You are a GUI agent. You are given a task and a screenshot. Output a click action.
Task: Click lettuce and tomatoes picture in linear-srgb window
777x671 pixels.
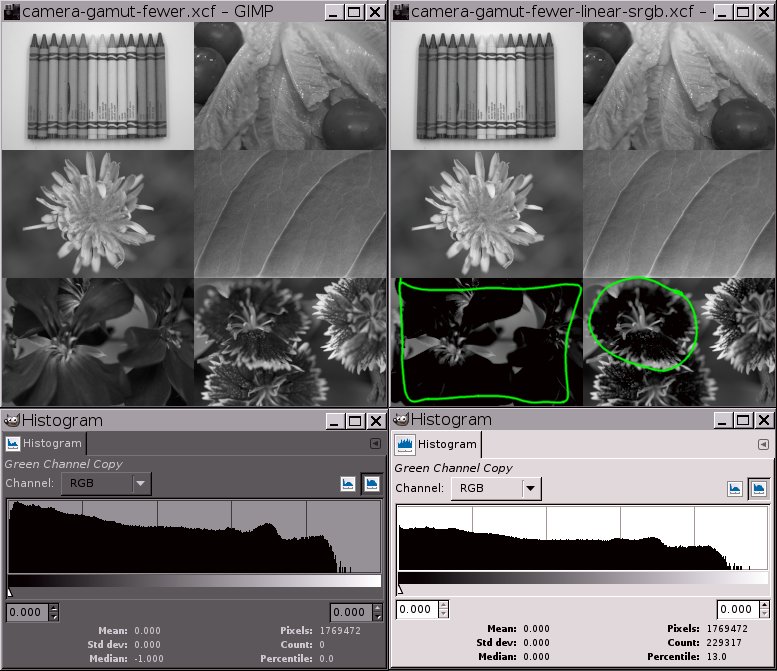[679, 86]
